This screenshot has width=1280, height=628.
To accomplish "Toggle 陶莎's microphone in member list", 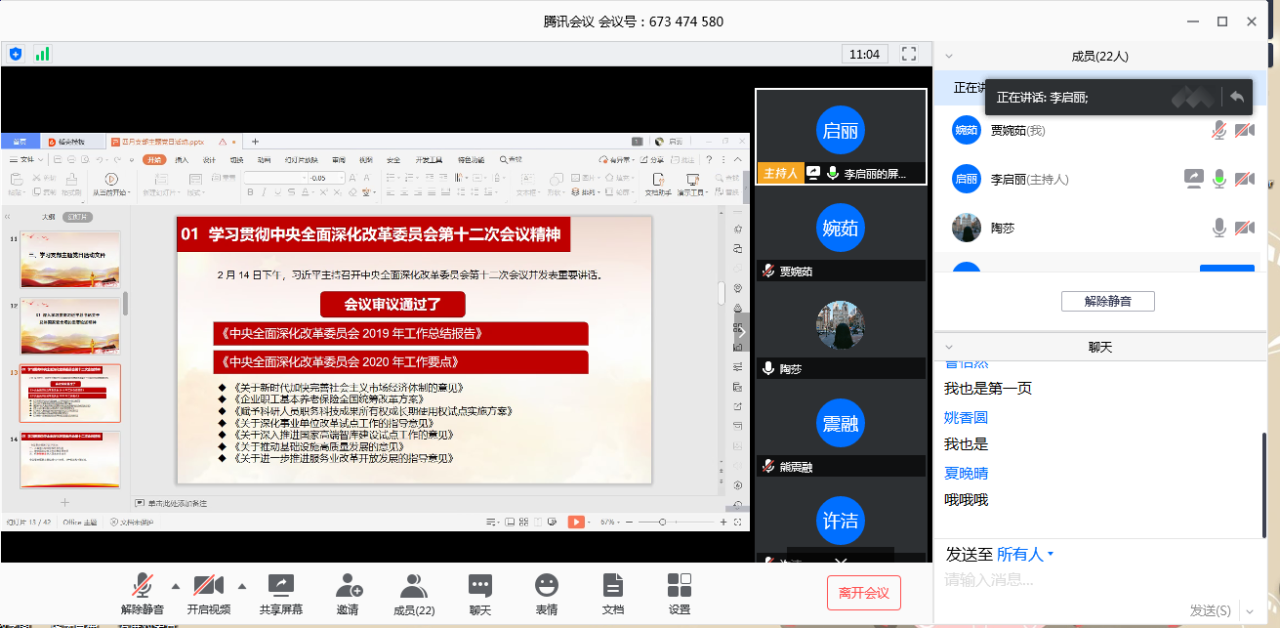I will coord(1219,228).
